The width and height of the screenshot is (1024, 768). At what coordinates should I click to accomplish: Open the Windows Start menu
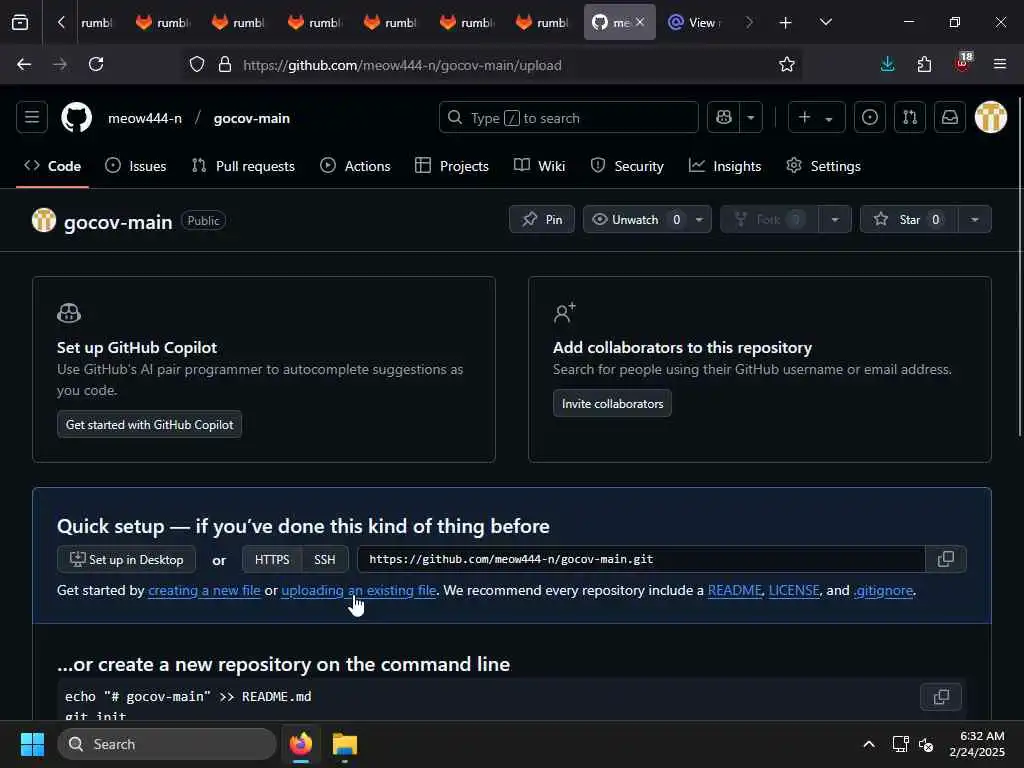tap(32, 744)
